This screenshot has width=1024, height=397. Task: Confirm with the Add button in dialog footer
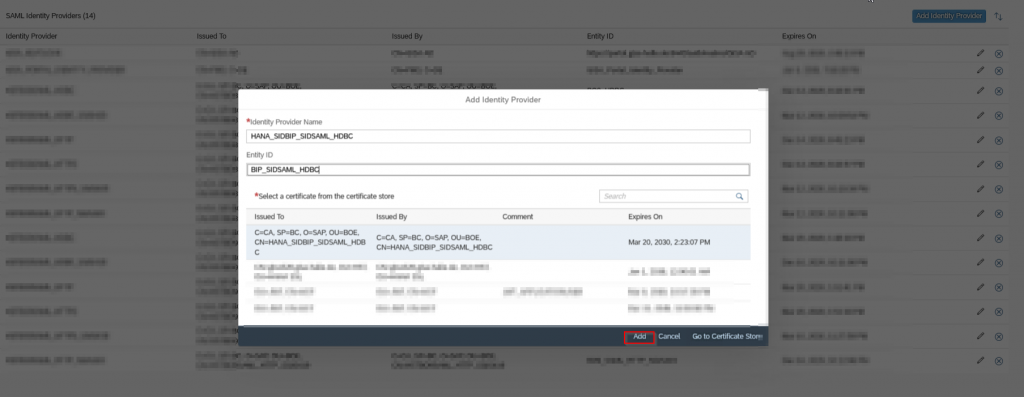(x=639, y=336)
